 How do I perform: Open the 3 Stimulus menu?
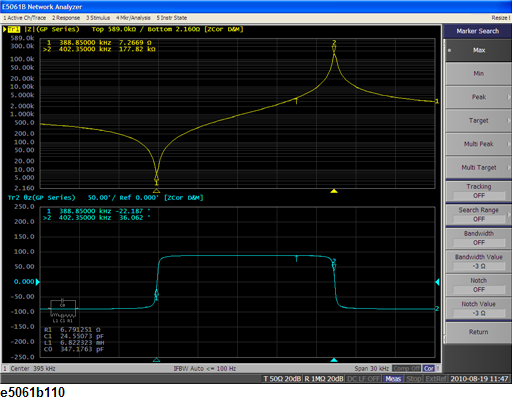click(98, 18)
